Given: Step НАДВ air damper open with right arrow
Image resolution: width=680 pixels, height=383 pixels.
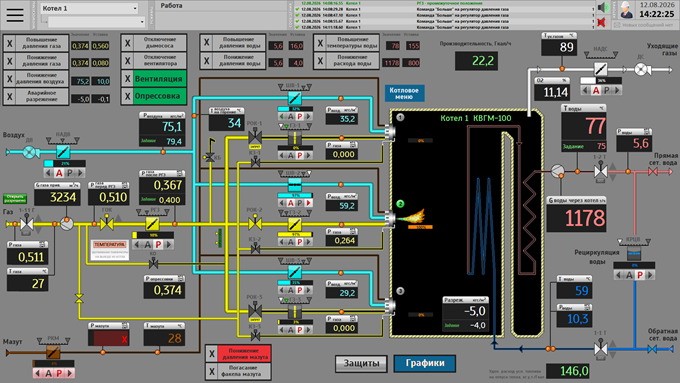Looking at the screenshot, I should pos(79,173).
